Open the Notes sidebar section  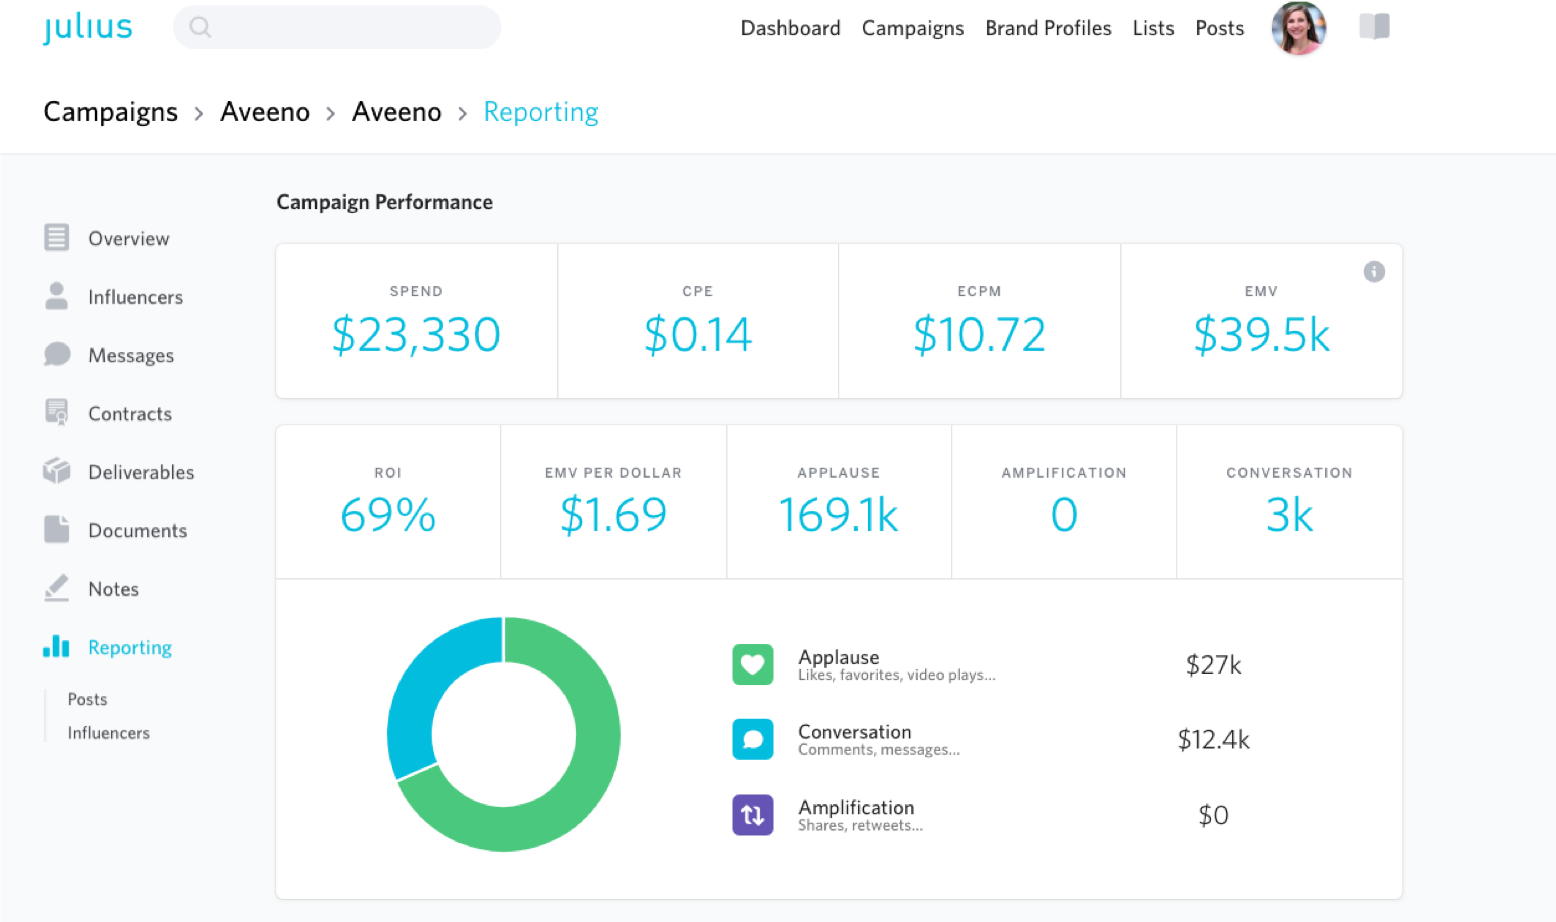[x=113, y=589]
